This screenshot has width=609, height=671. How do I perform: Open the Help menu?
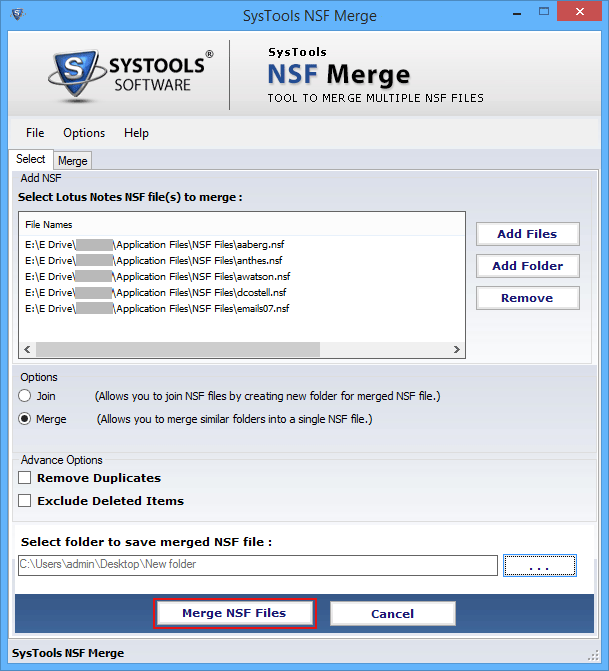coord(136,133)
